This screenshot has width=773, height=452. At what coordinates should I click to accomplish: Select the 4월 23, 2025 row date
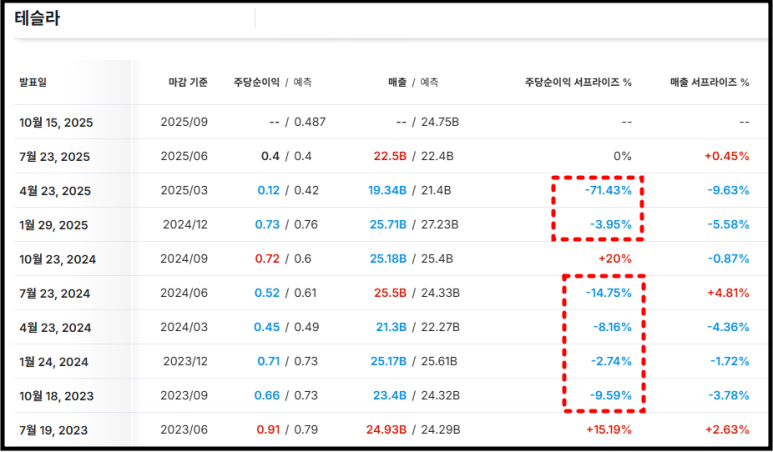55,191
